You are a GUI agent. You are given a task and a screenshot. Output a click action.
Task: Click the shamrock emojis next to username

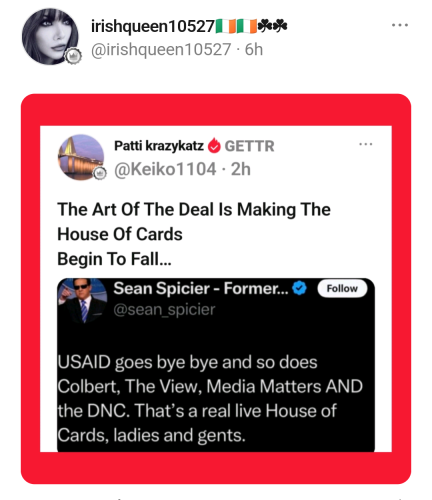[273, 26]
